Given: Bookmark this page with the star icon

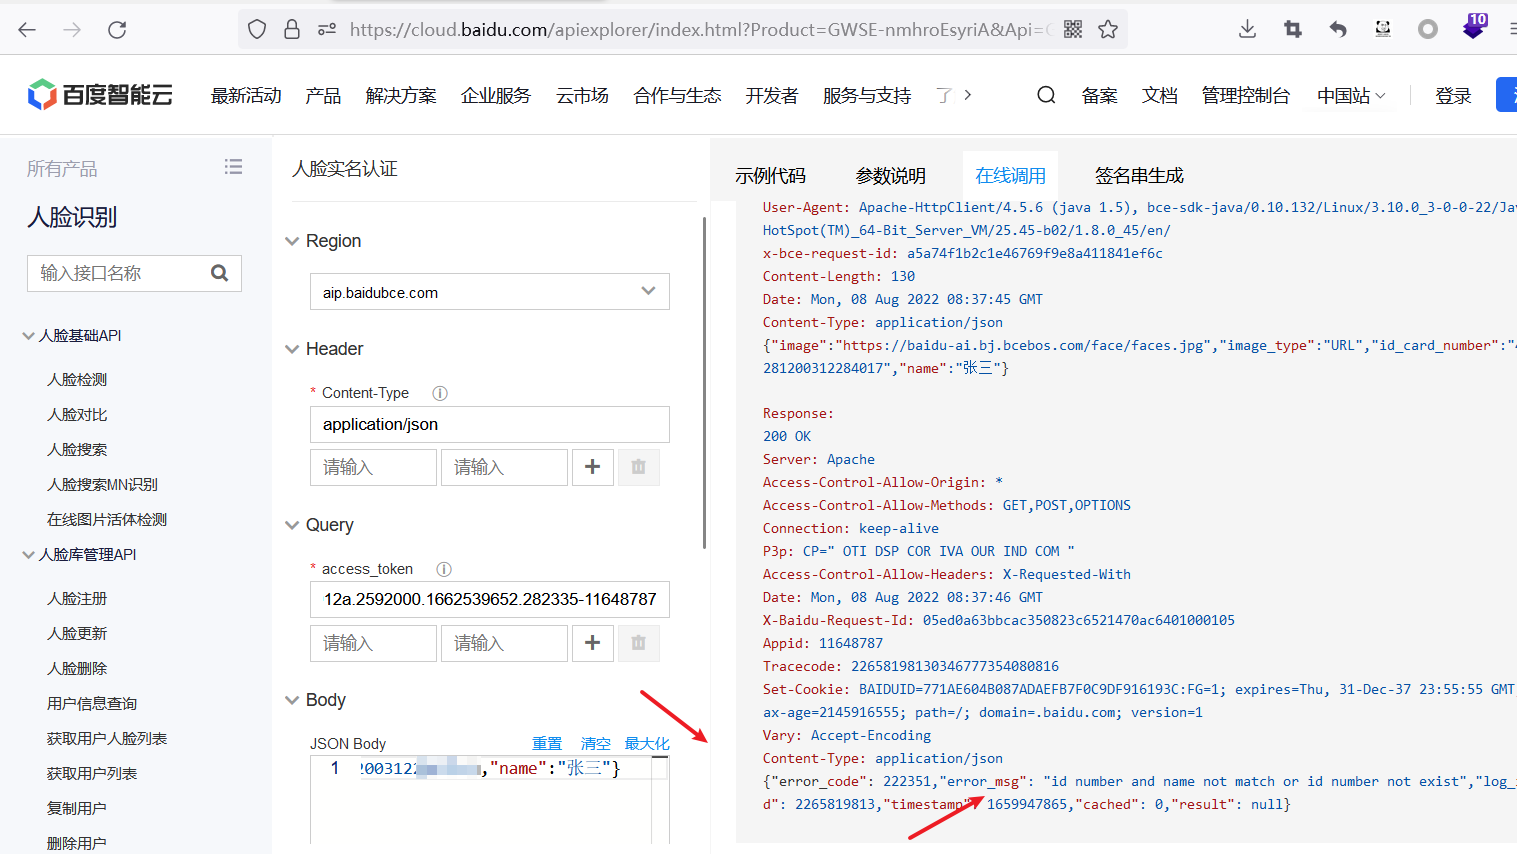Looking at the screenshot, I should pos(1107,30).
